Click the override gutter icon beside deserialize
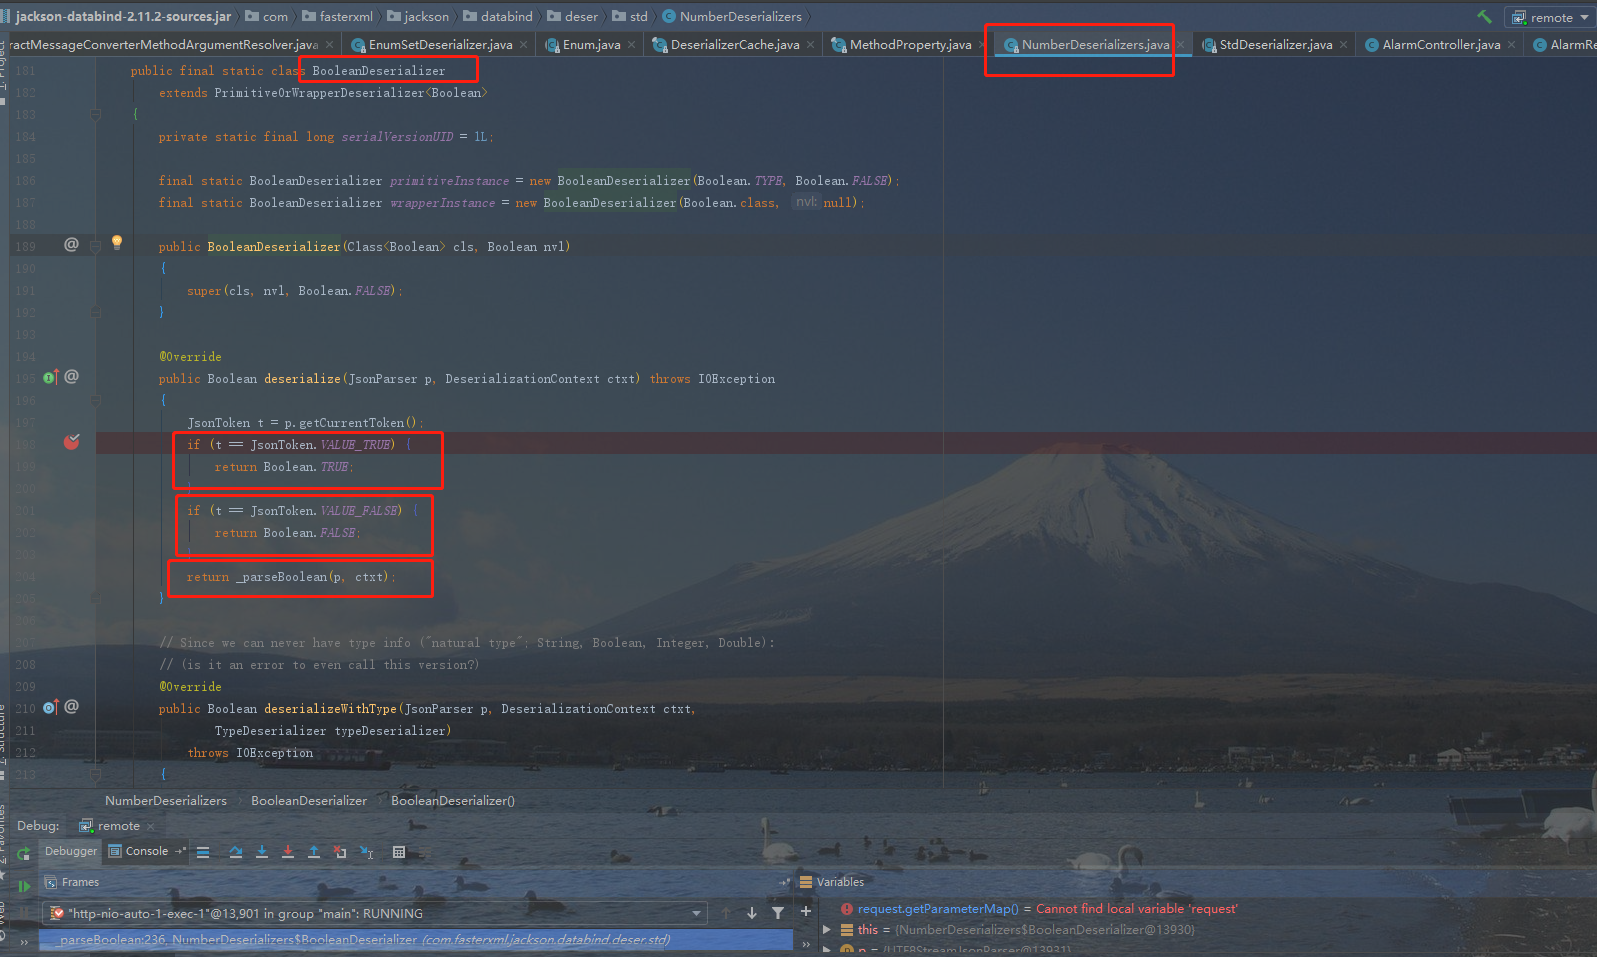The height and width of the screenshot is (957, 1597). [50, 377]
